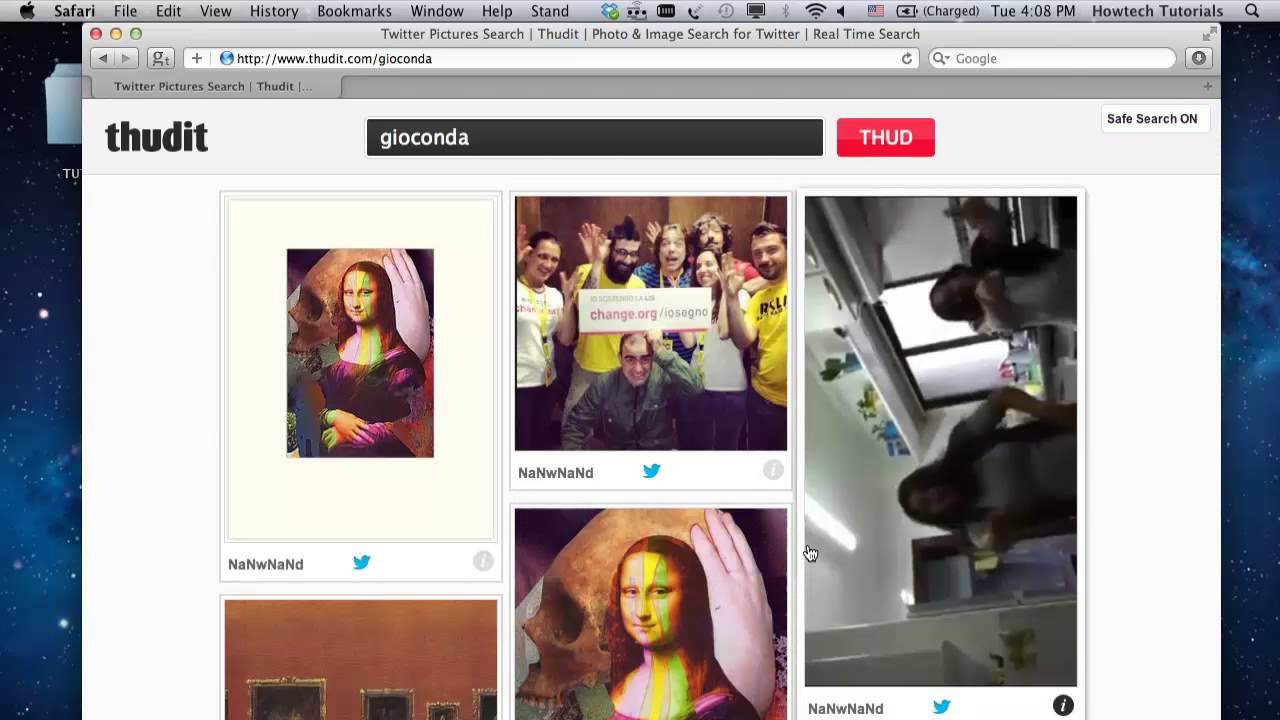Click the Safari back arrow button
Image resolution: width=1280 pixels, height=720 pixels.
coord(102,58)
